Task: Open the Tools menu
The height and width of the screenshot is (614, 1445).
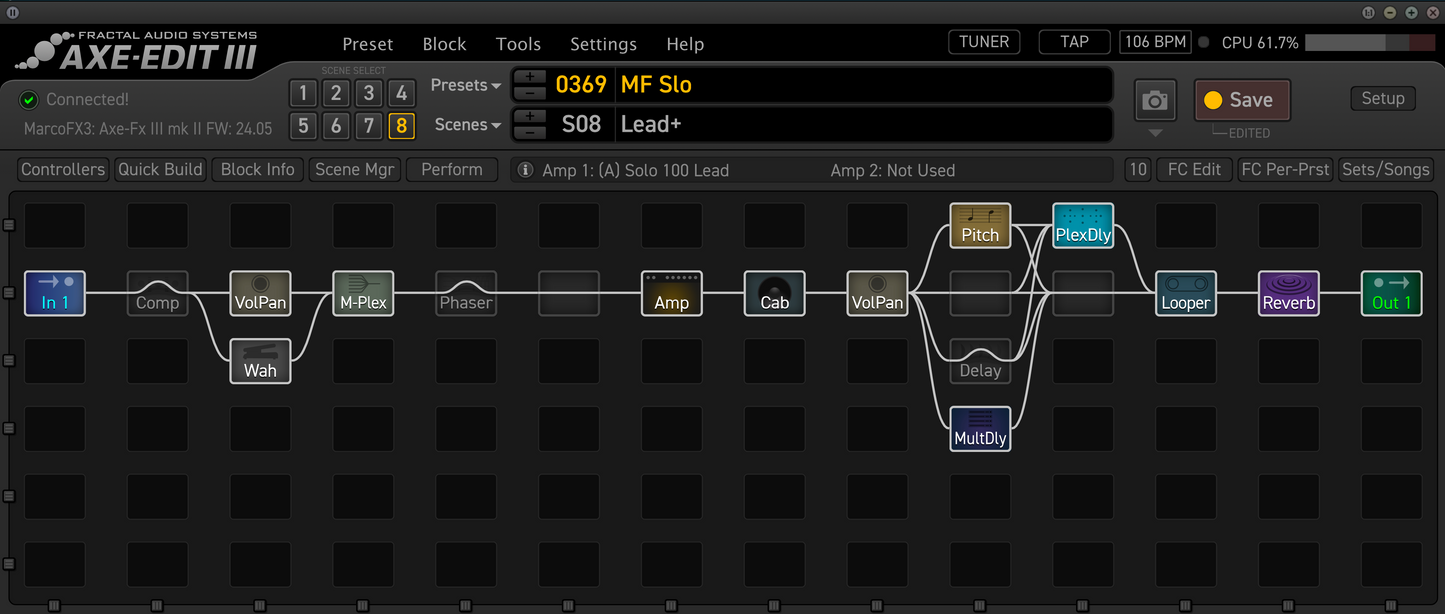Action: 518,44
